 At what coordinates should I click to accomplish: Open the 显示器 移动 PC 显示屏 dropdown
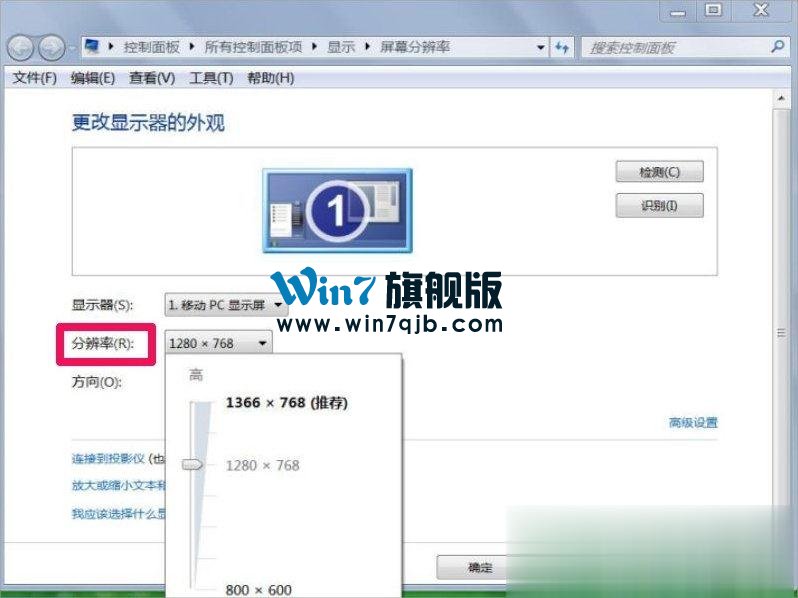pos(226,305)
